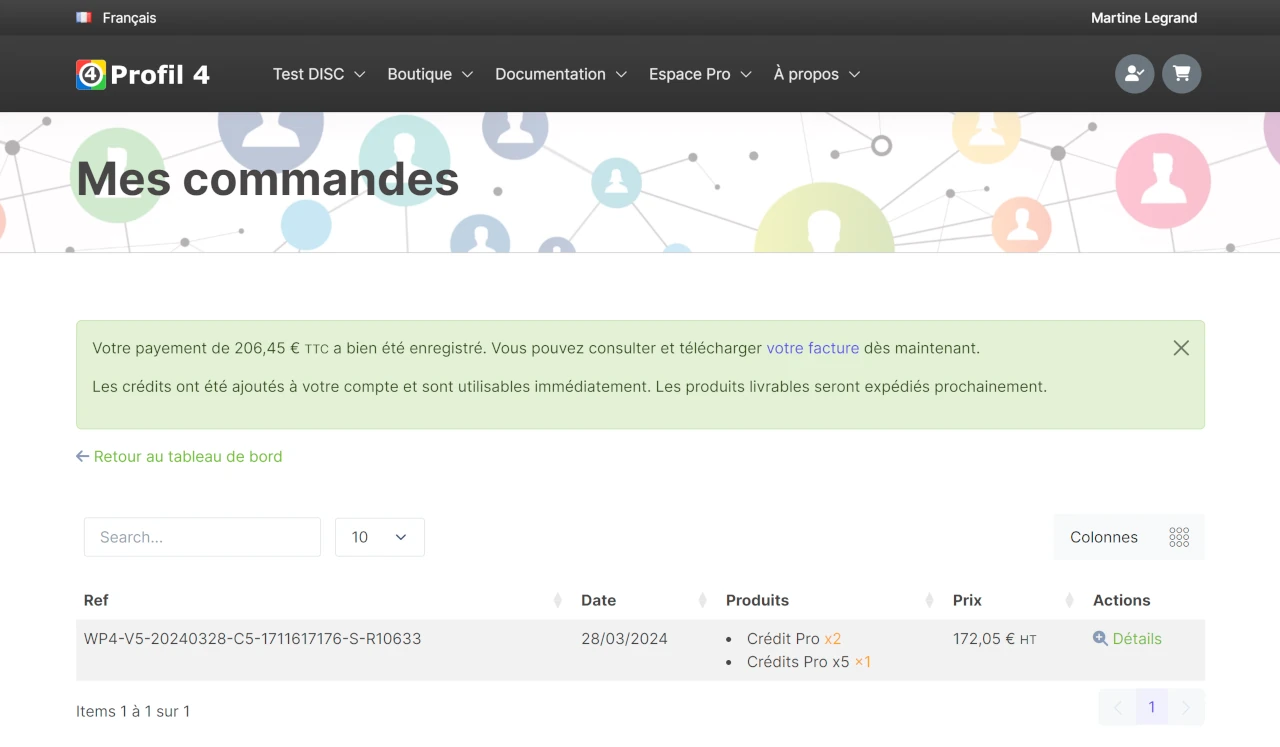The image size is (1280, 747).
Task: Click the French flag icon
Action: (x=84, y=18)
